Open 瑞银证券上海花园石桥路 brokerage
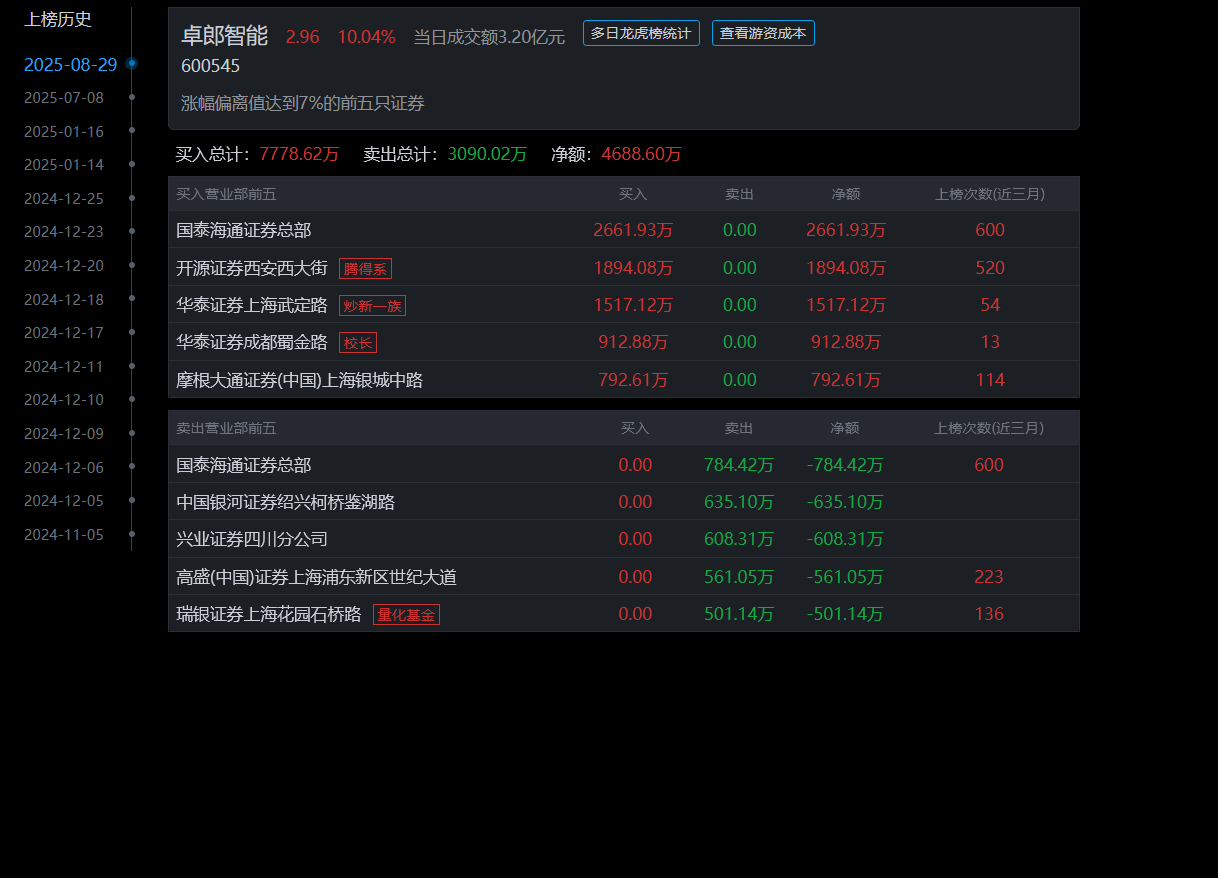 coord(269,614)
